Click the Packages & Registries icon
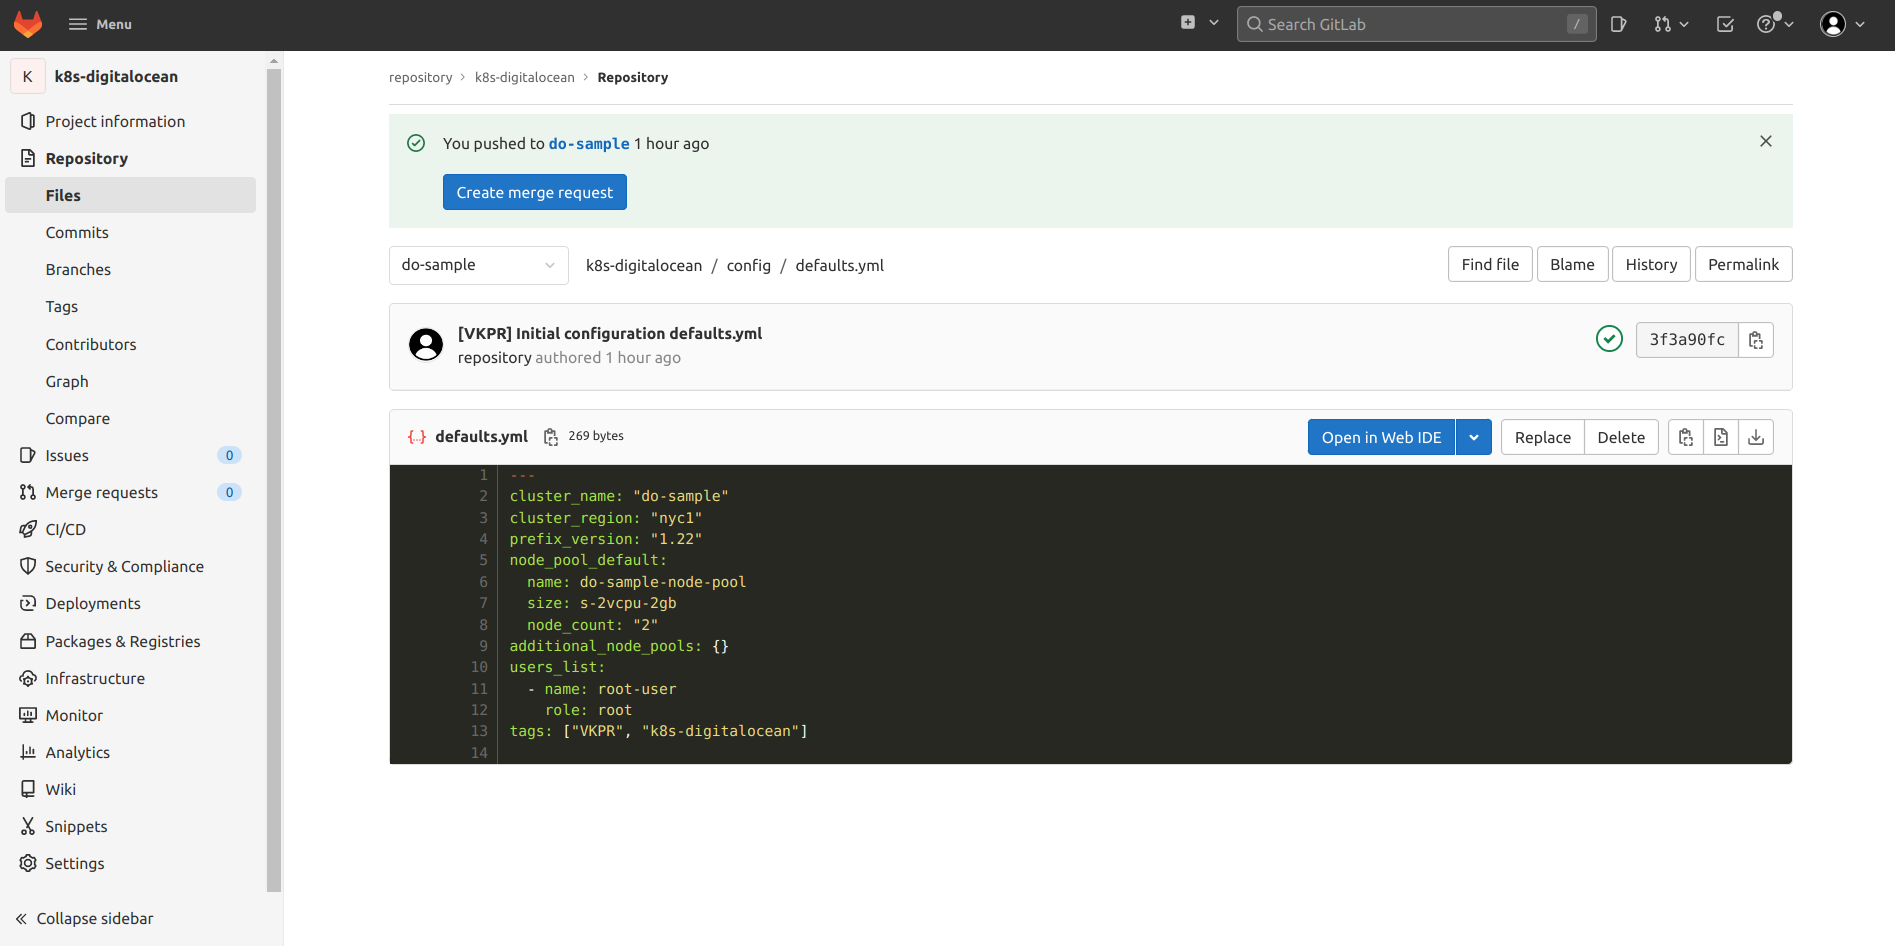The image size is (1895, 946). tap(28, 641)
